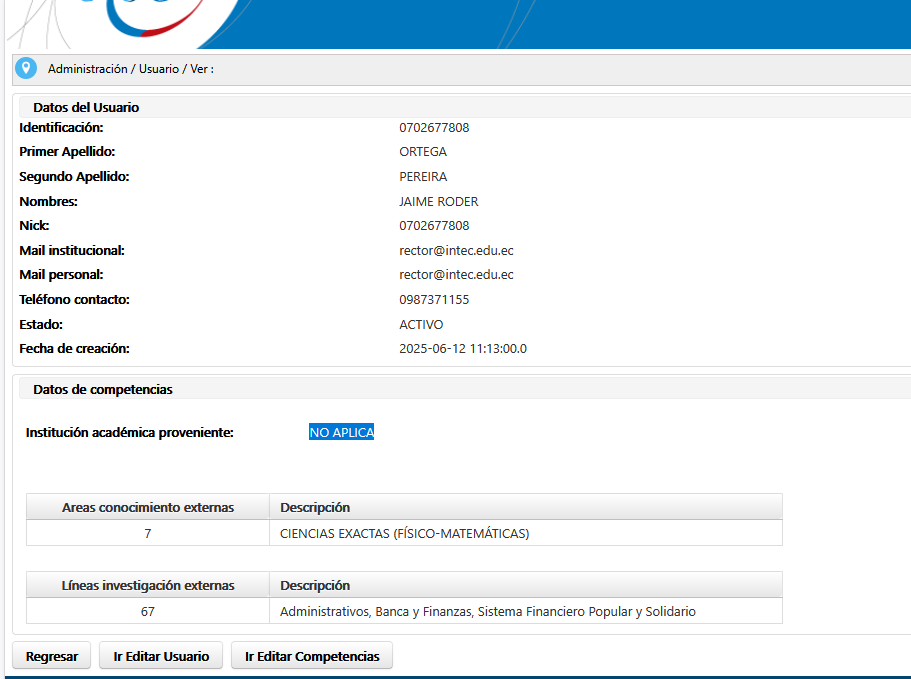Click the creation date 2025-06-12 11:13:00.0
Screen dimensions: 911x679
463,349
